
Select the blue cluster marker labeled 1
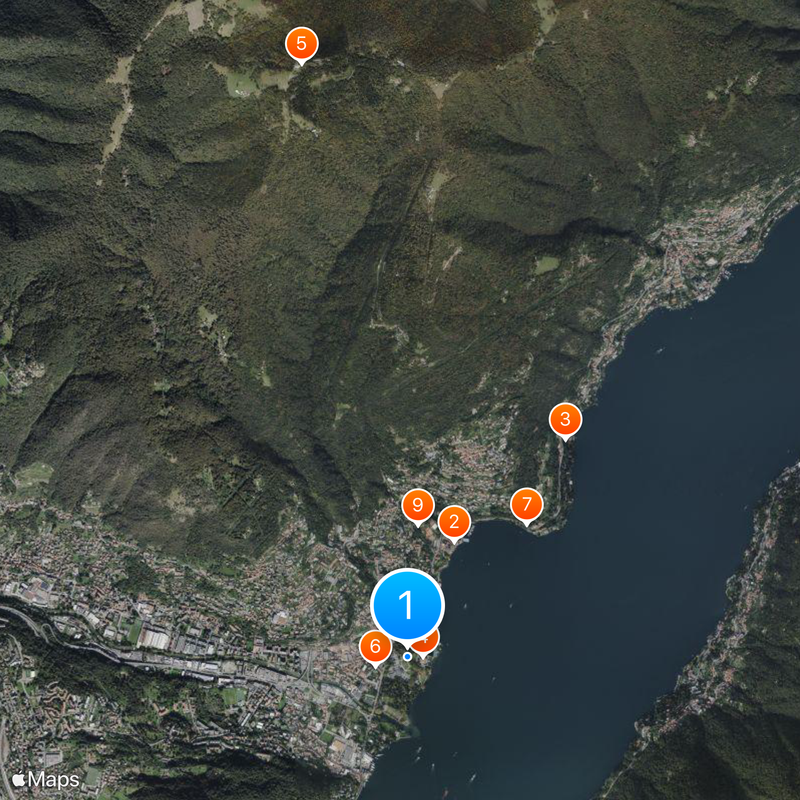[x=407, y=605]
